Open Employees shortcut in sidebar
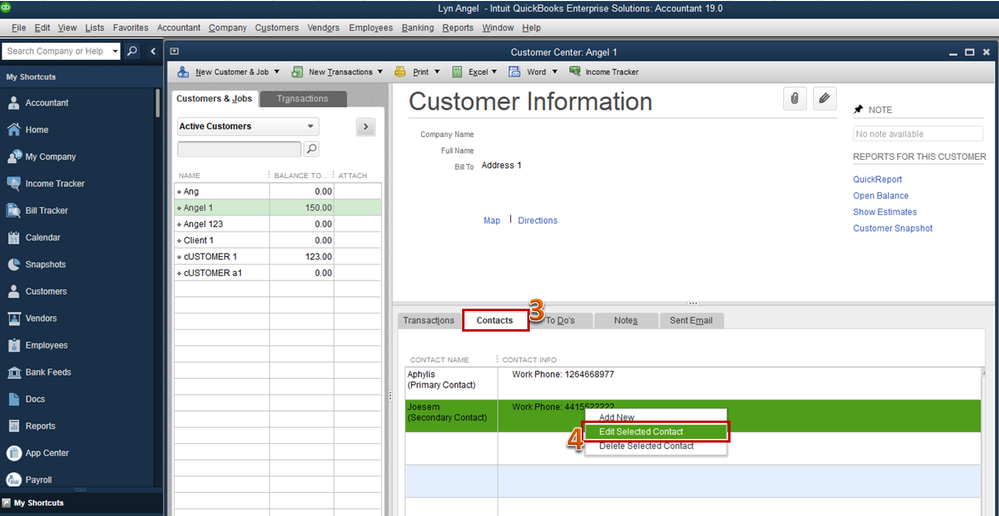Viewport: 999px width, 516px height. pyautogui.click(x=47, y=345)
